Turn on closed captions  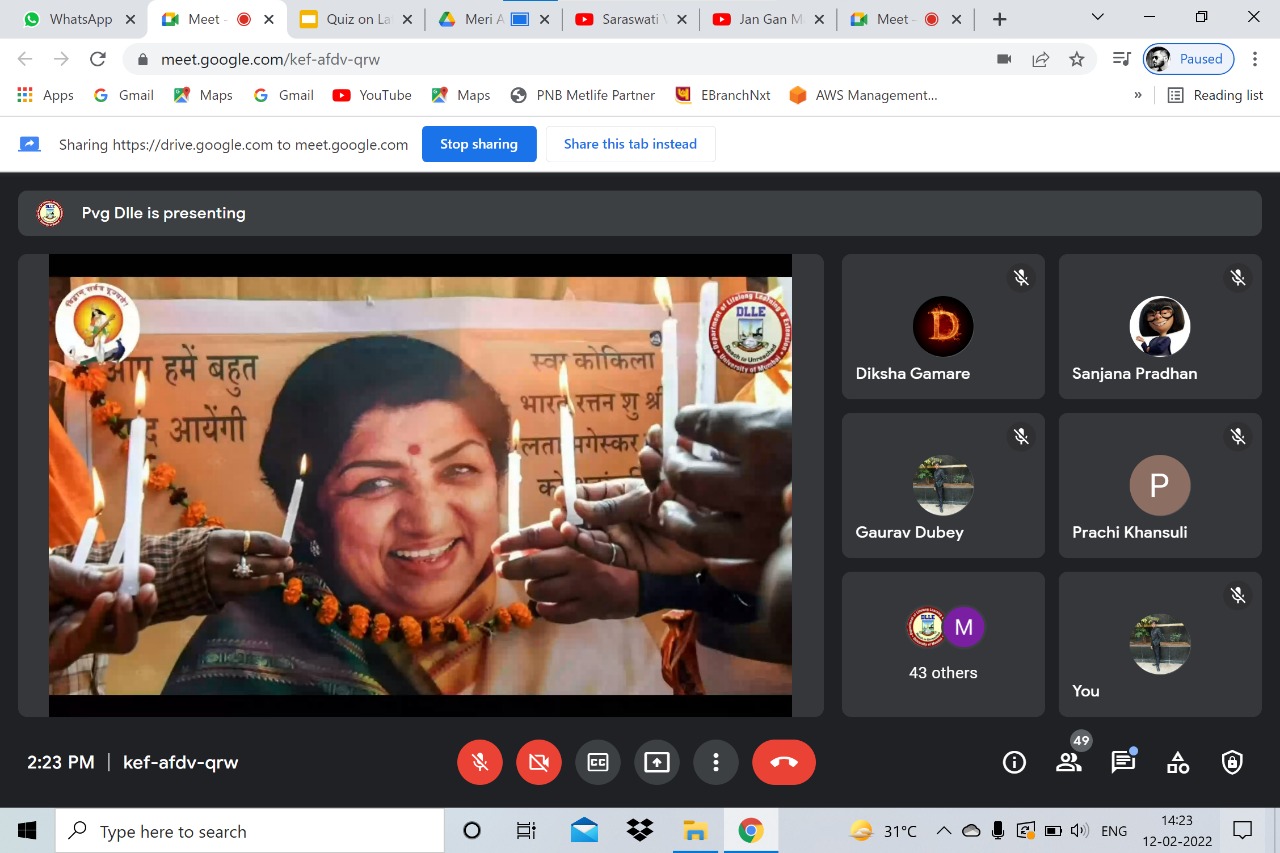598,762
